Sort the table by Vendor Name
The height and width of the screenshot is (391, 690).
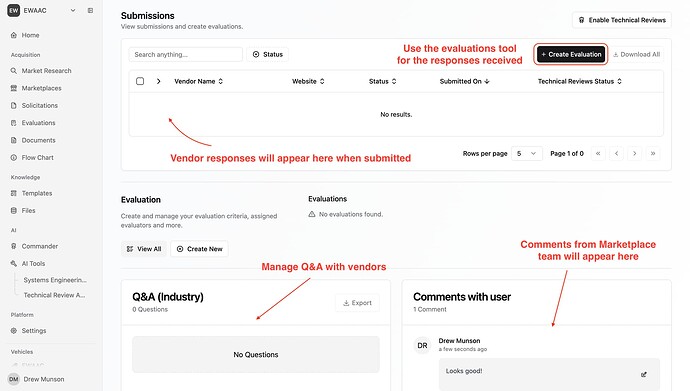tap(198, 81)
